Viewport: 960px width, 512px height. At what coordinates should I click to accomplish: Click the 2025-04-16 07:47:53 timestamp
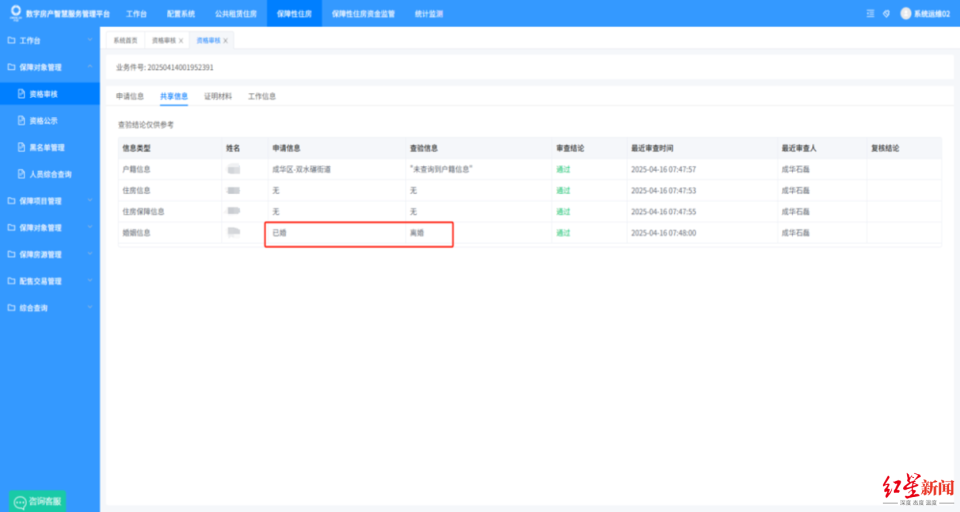(x=664, y=190)
